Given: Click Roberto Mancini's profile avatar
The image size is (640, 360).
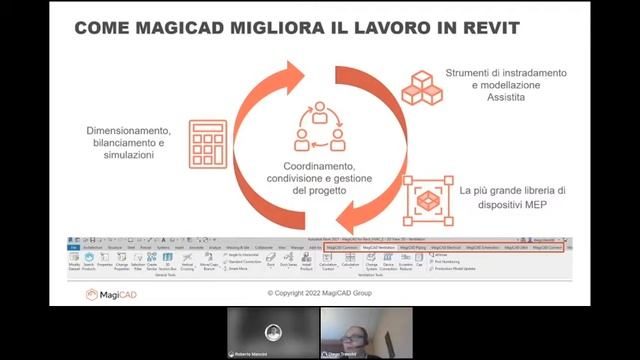Looking at the screenshot, I should tap(273, 333).
